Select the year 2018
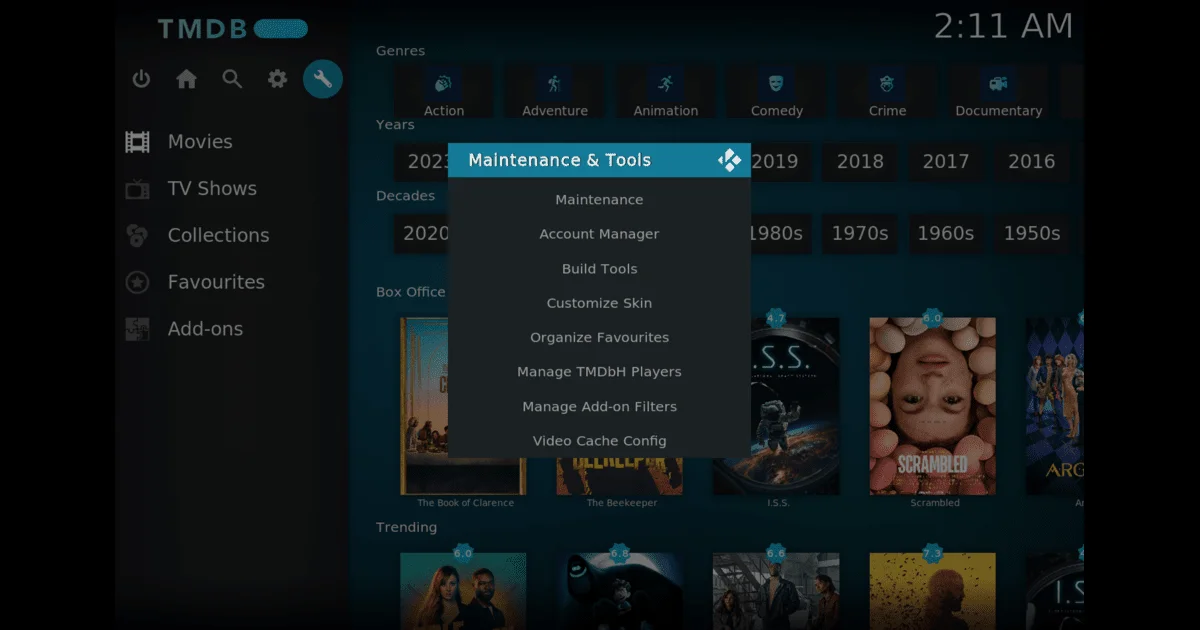Image resolution: width=1200 pixels, height=630 pixels. click(860, 161)
